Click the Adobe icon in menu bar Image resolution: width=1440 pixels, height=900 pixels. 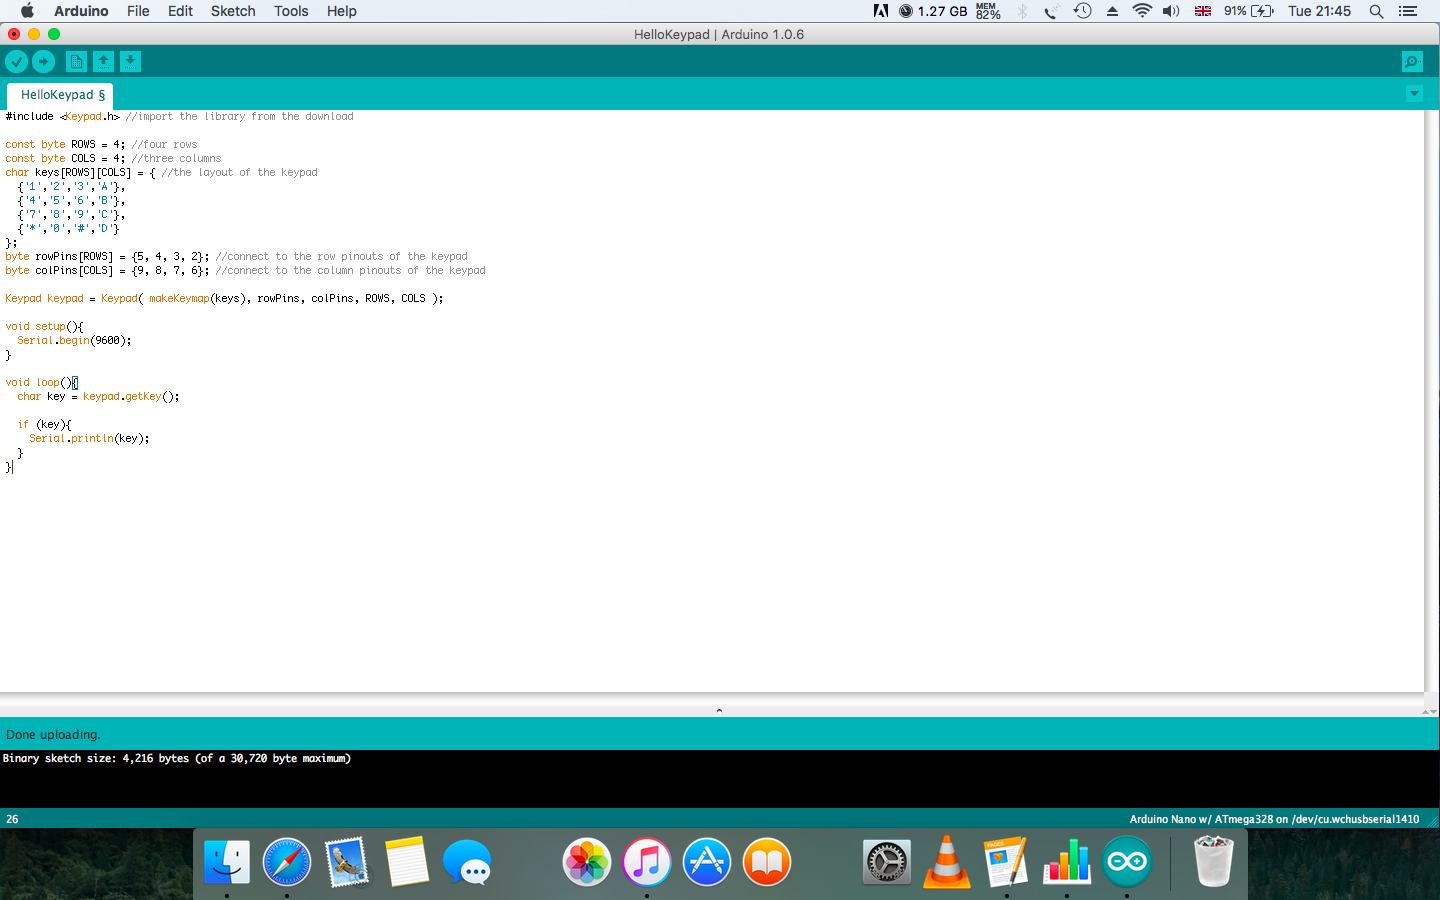click(881, 11)
